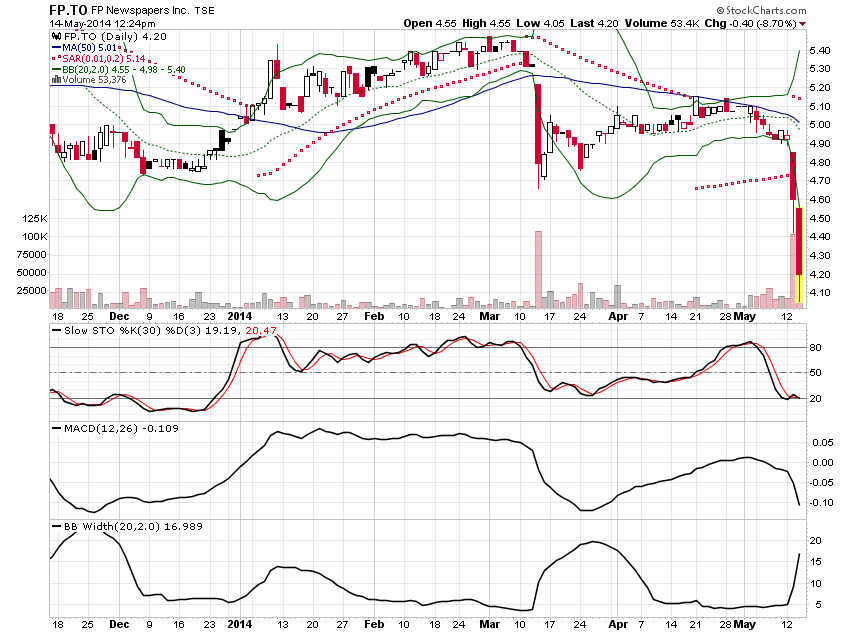
Task: Click the tall mid-March volume spike bar
Action: coord(538,269)
